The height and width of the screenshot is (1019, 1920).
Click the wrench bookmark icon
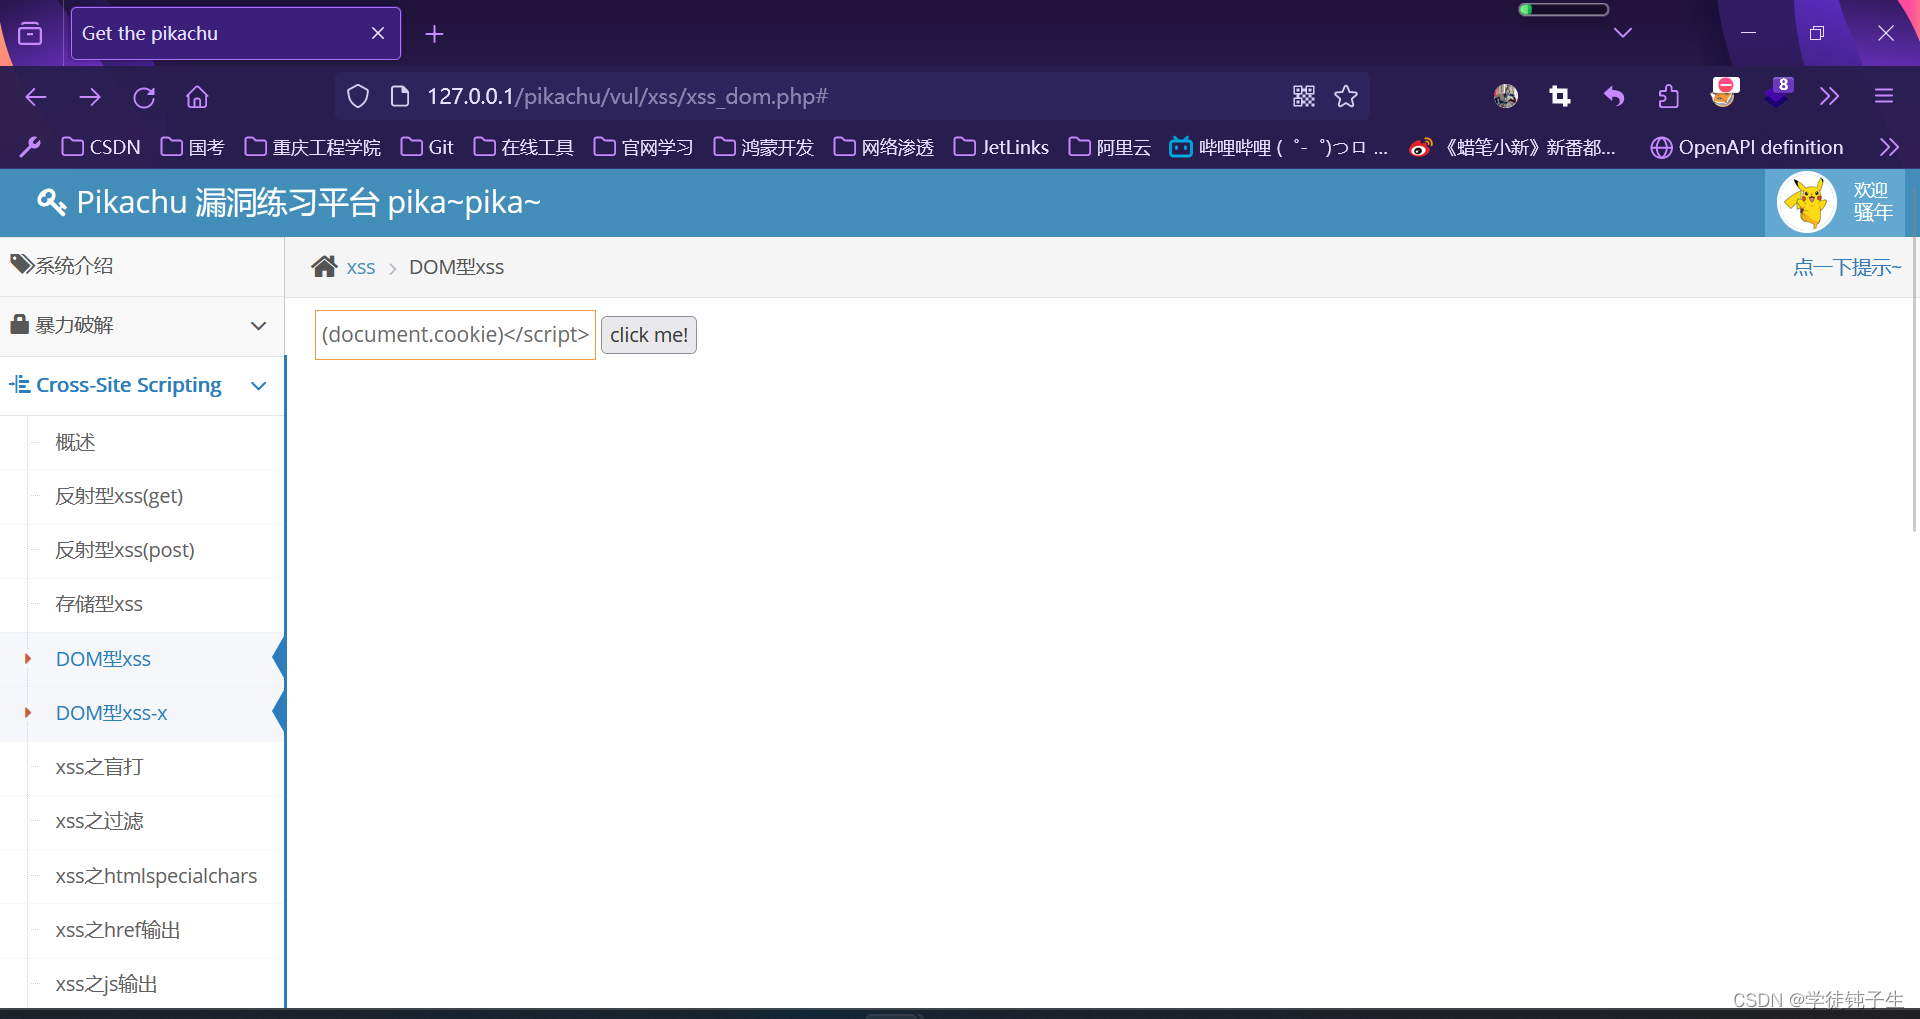click(x=30, y=147)
